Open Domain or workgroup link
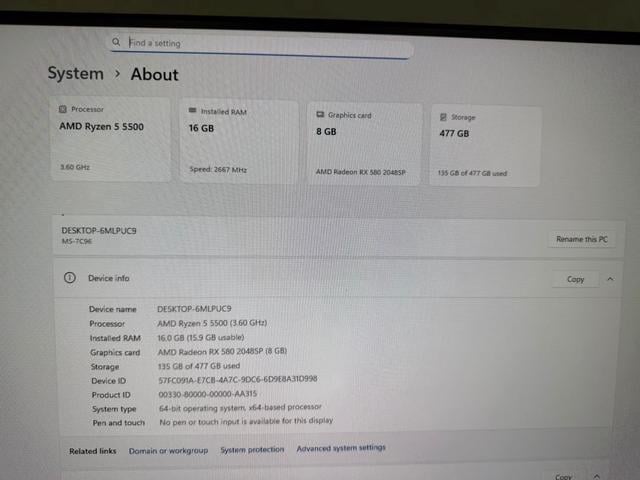Screen dimensions: 640x480 tap(168, 451)
